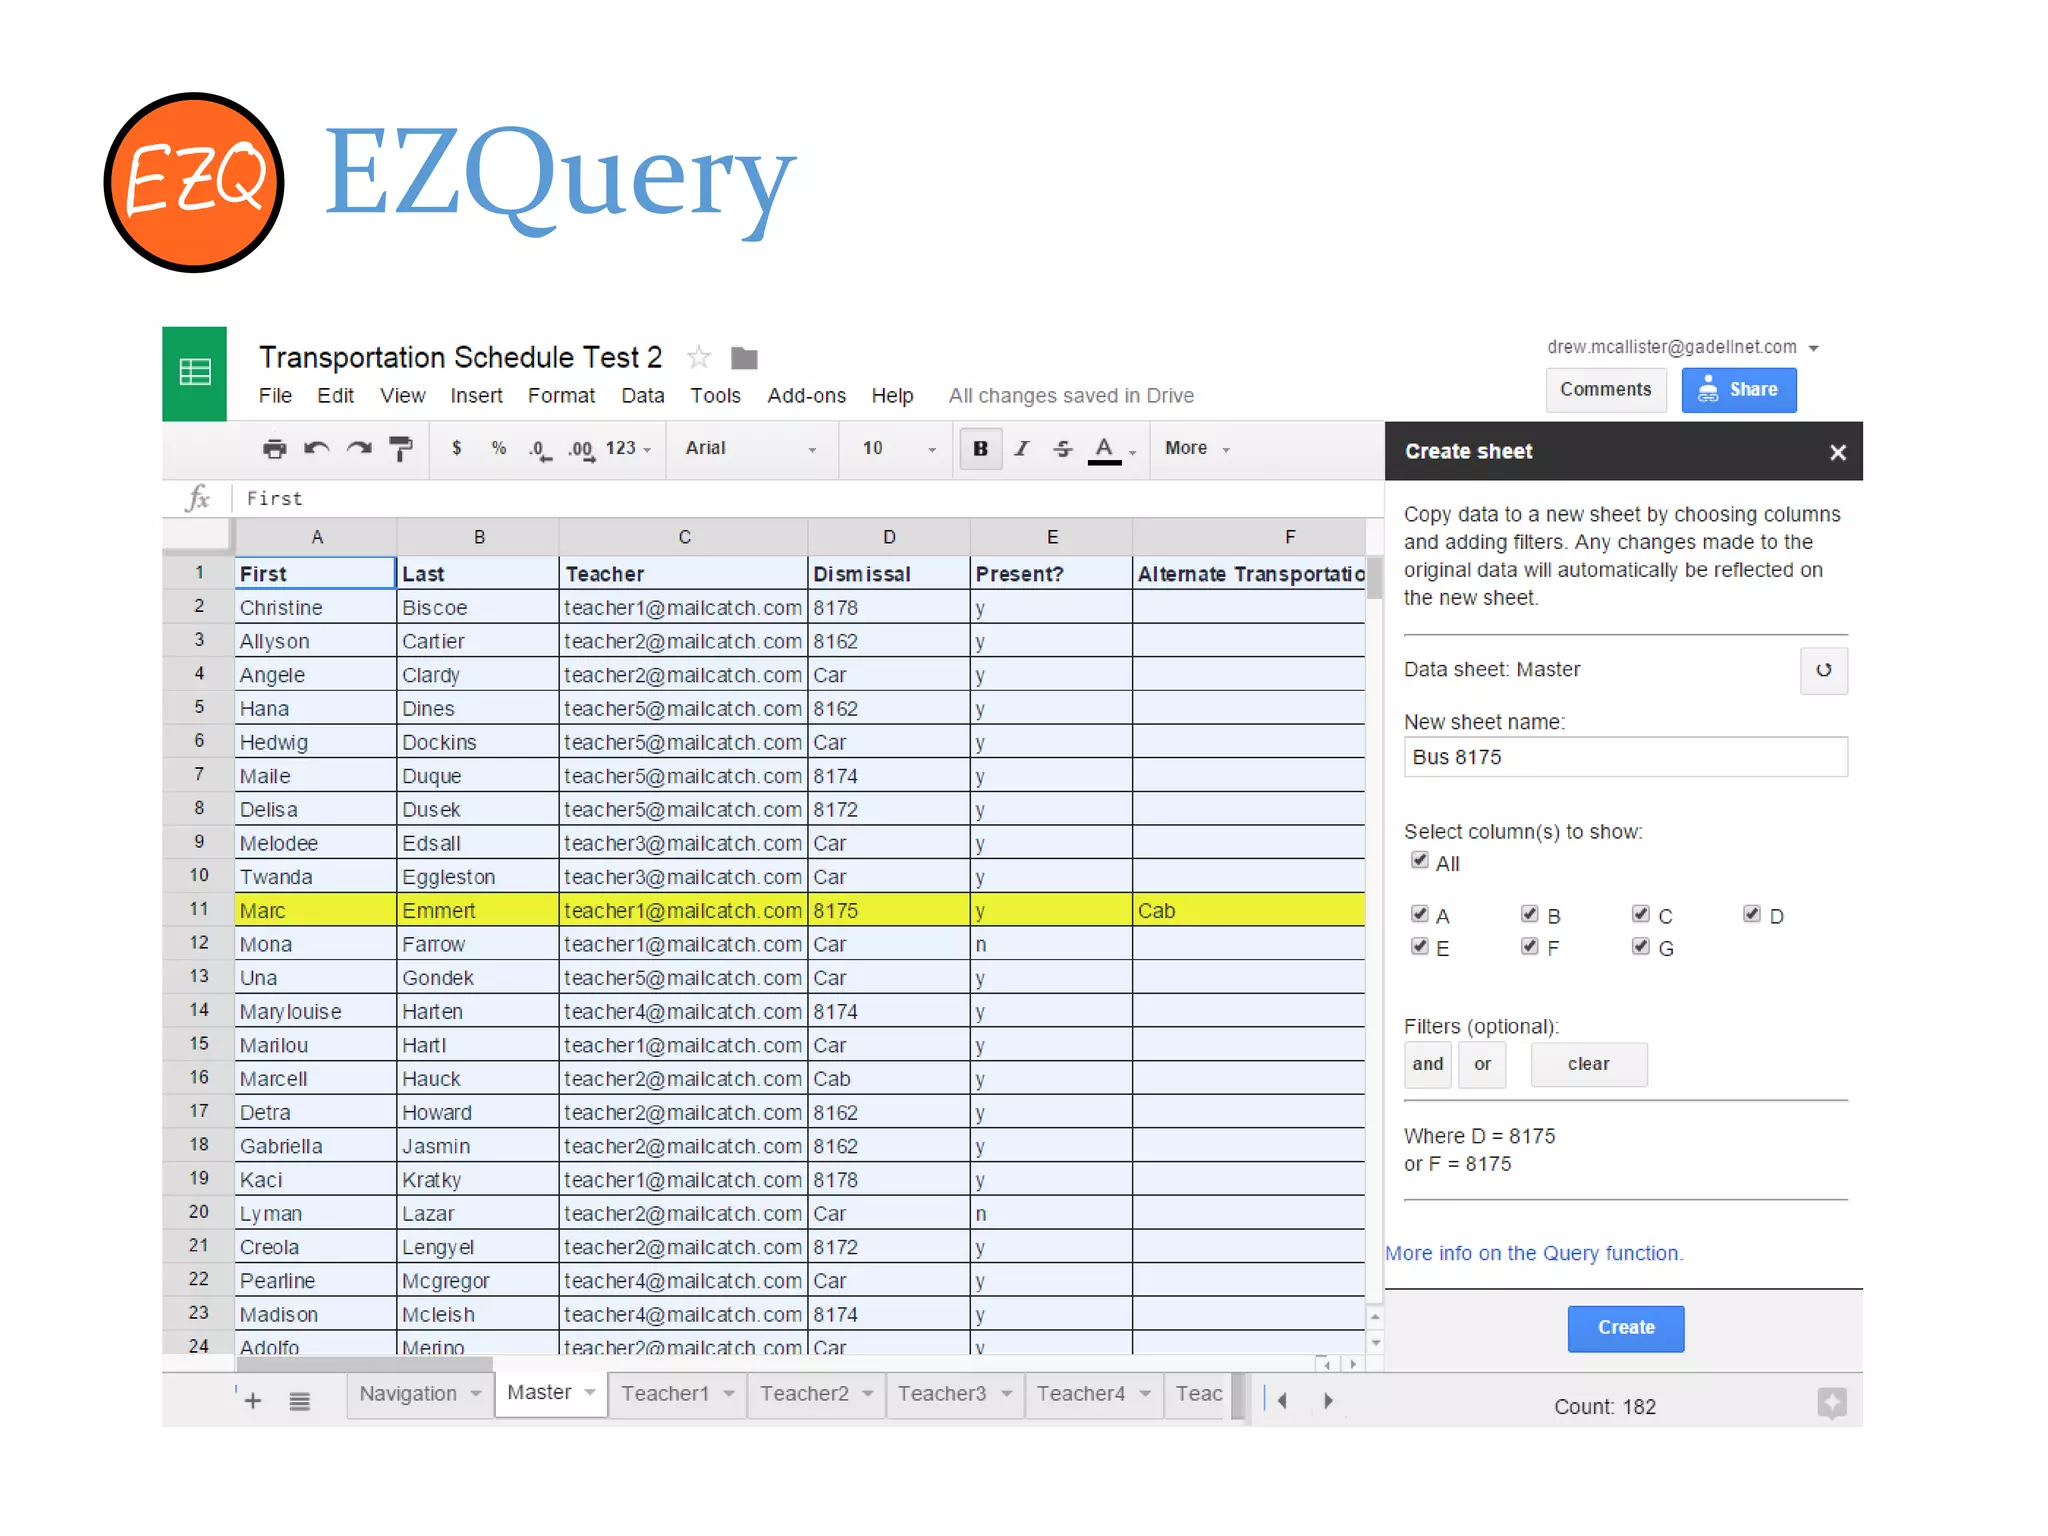Viewport: 2048px width, 1536px height.
Task: Redo the last action
Action: (x=358, y=449)
